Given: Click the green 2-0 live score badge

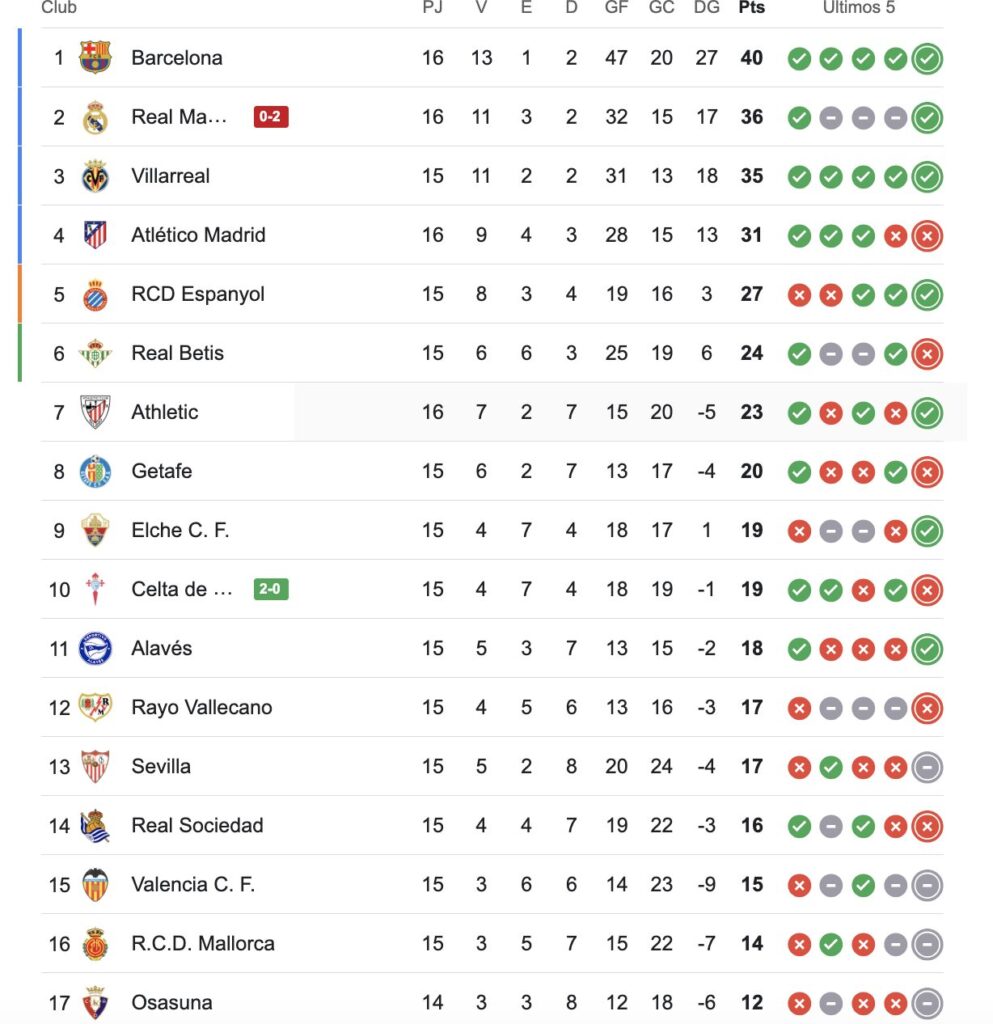Looking at the screenshot, I should (x=271, y=589).
